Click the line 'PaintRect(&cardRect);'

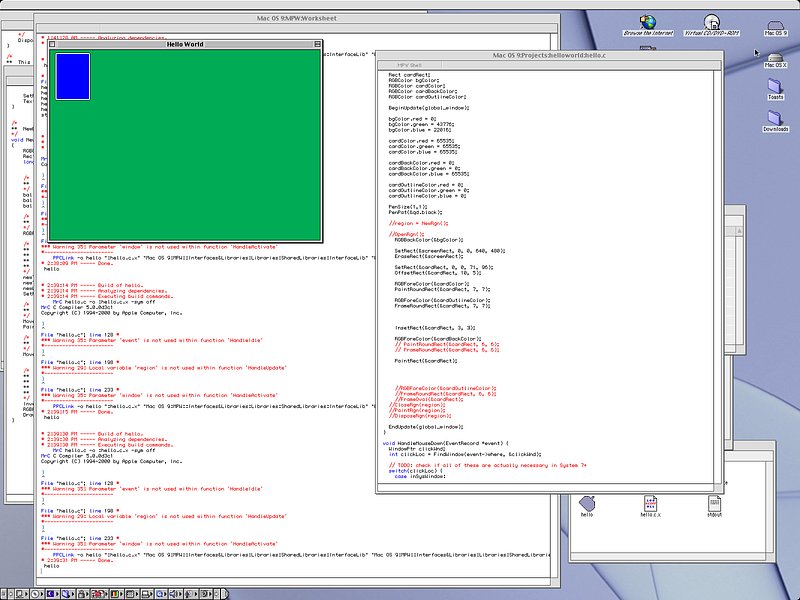point(426,361)
